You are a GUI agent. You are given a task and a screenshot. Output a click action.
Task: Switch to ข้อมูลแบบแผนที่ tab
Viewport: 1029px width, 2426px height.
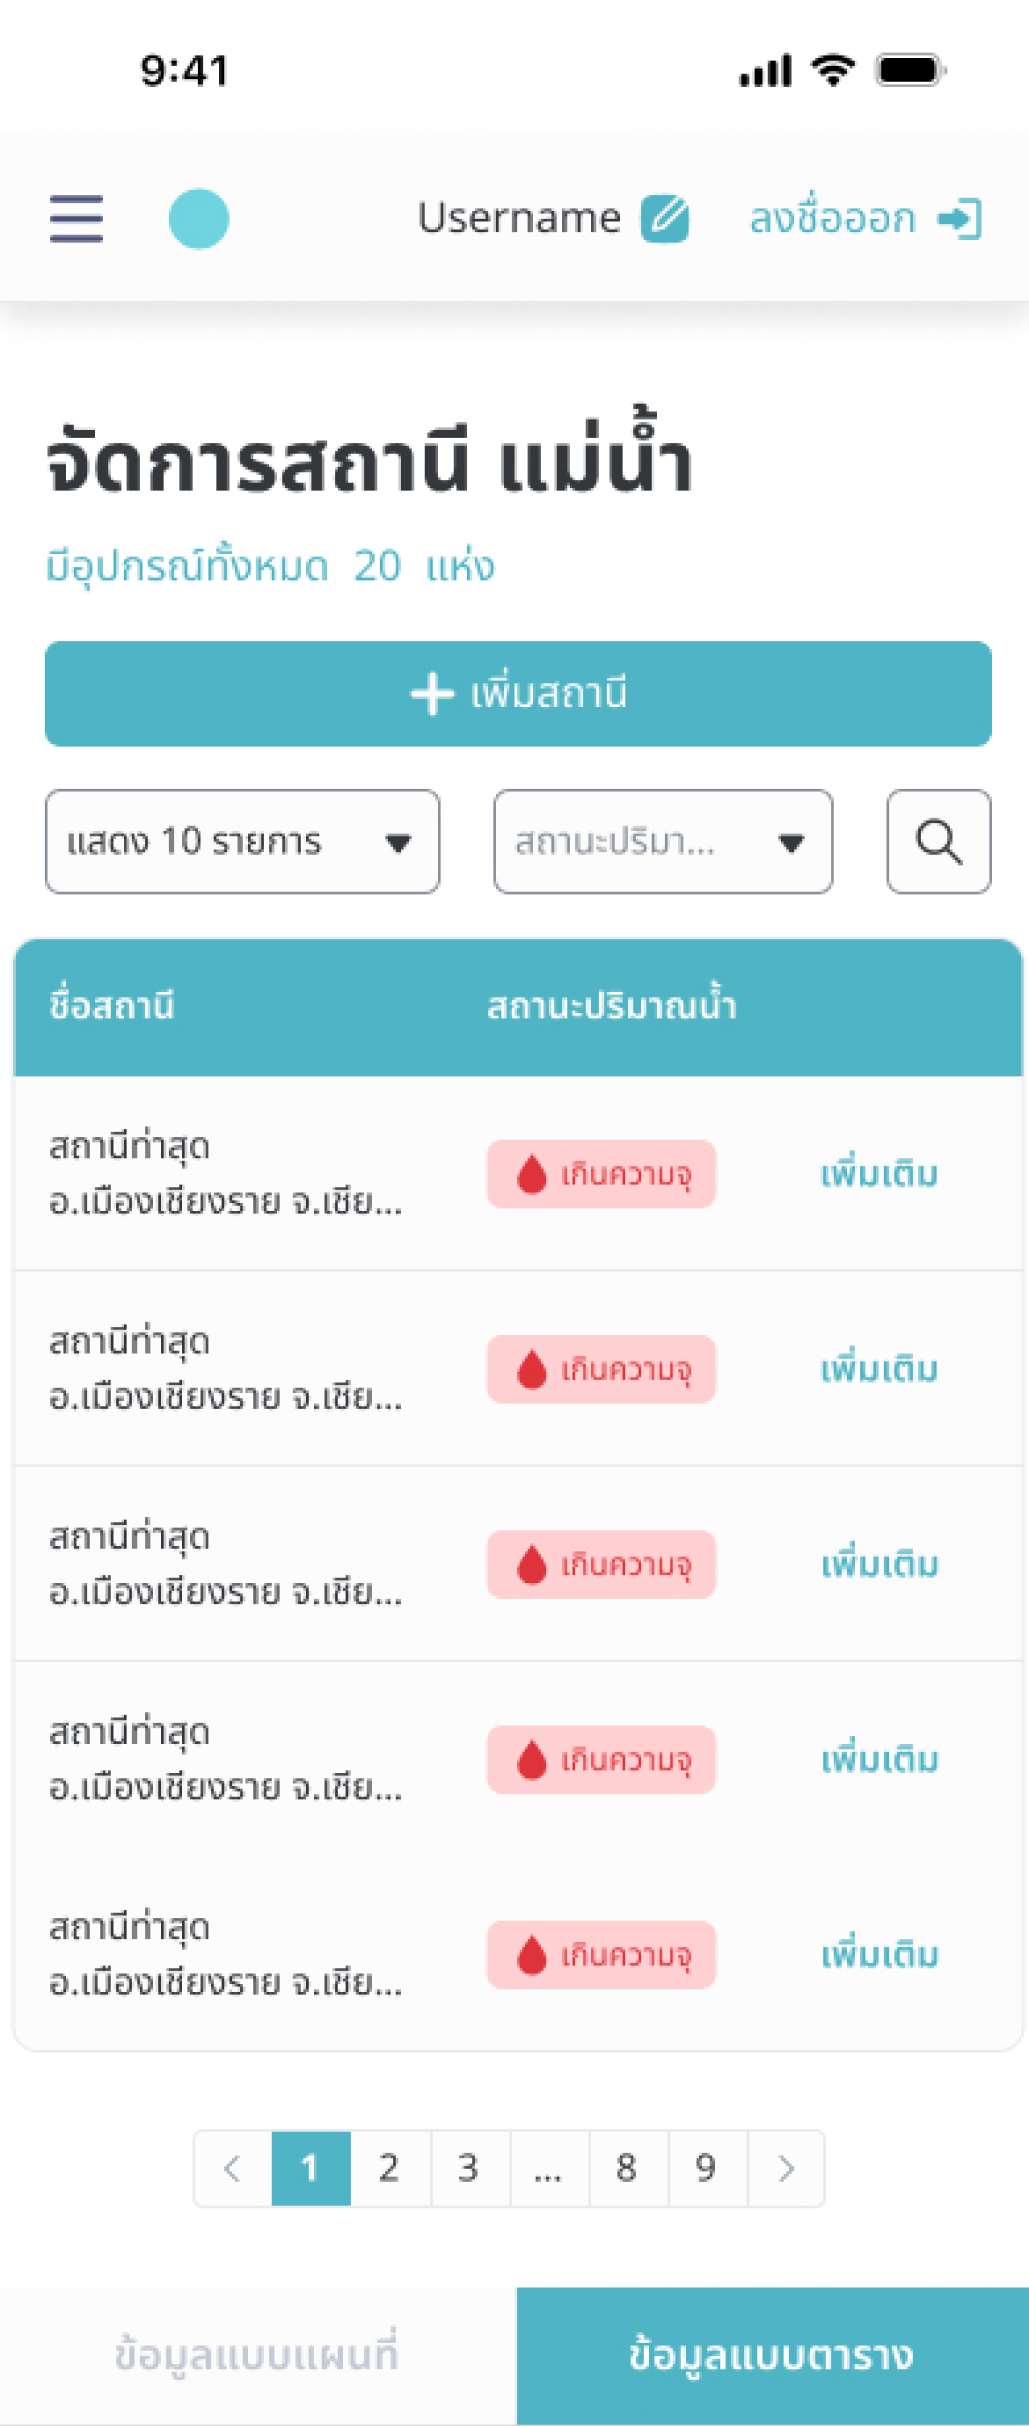click(258, 2355)
